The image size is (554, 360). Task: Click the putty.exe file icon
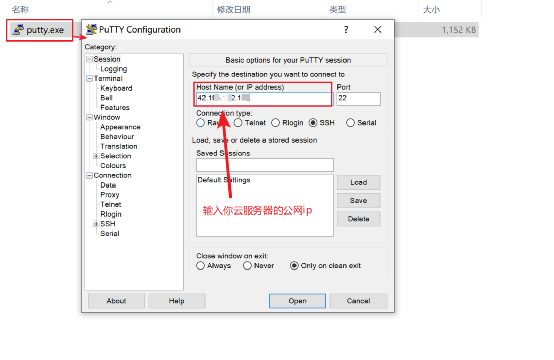[18, 30]
